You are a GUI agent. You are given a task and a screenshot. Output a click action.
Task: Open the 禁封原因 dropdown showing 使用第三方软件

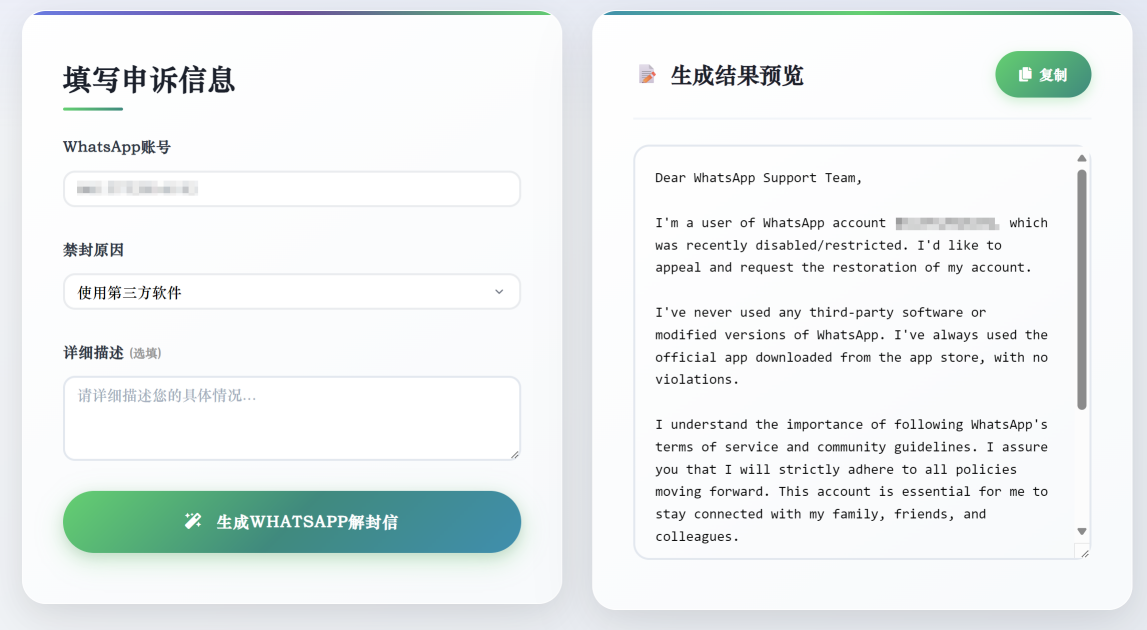(292, 292)
